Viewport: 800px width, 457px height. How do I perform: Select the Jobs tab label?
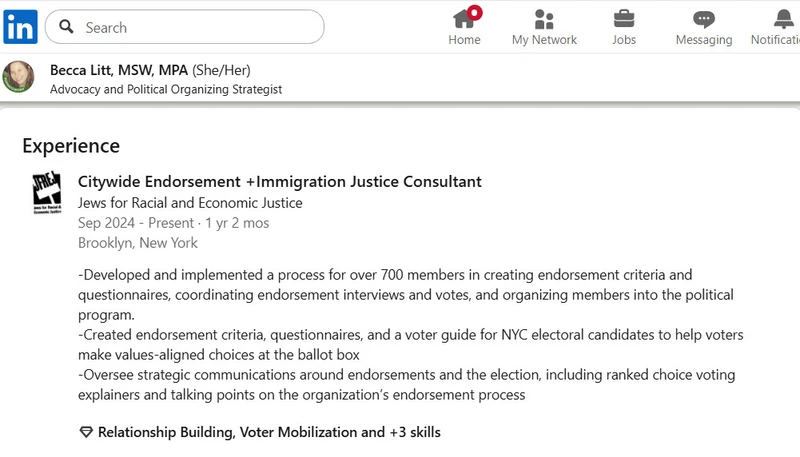click(x=624, y=40)
